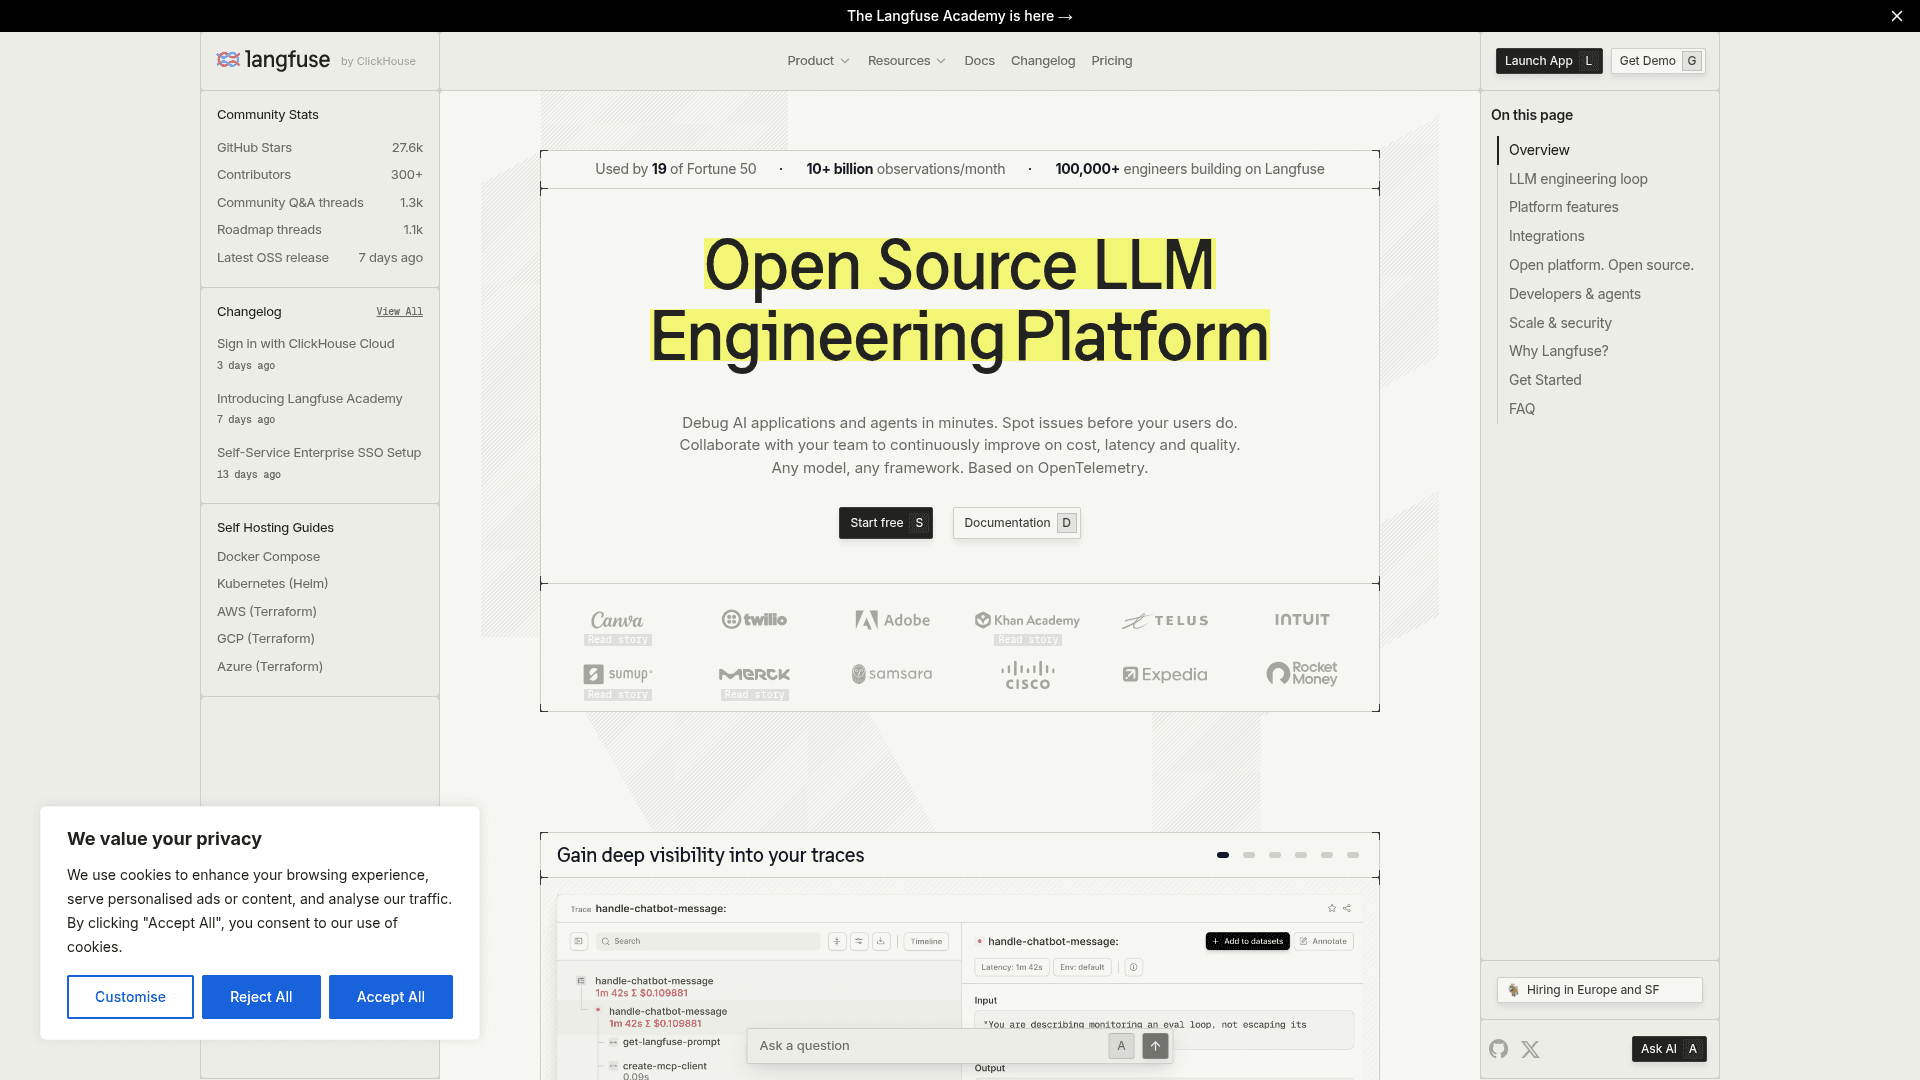Click the Langfuse logo in the header
The height and width of the screenshot is (1080, 1920).
click(x=273, y=60)
